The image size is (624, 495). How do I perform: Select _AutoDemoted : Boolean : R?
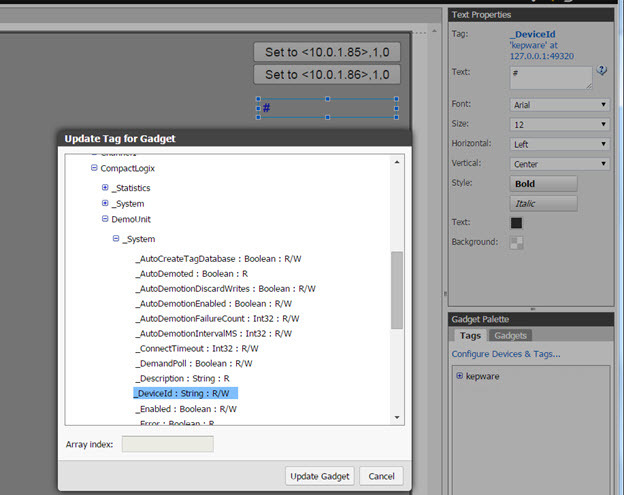[191, 274]
